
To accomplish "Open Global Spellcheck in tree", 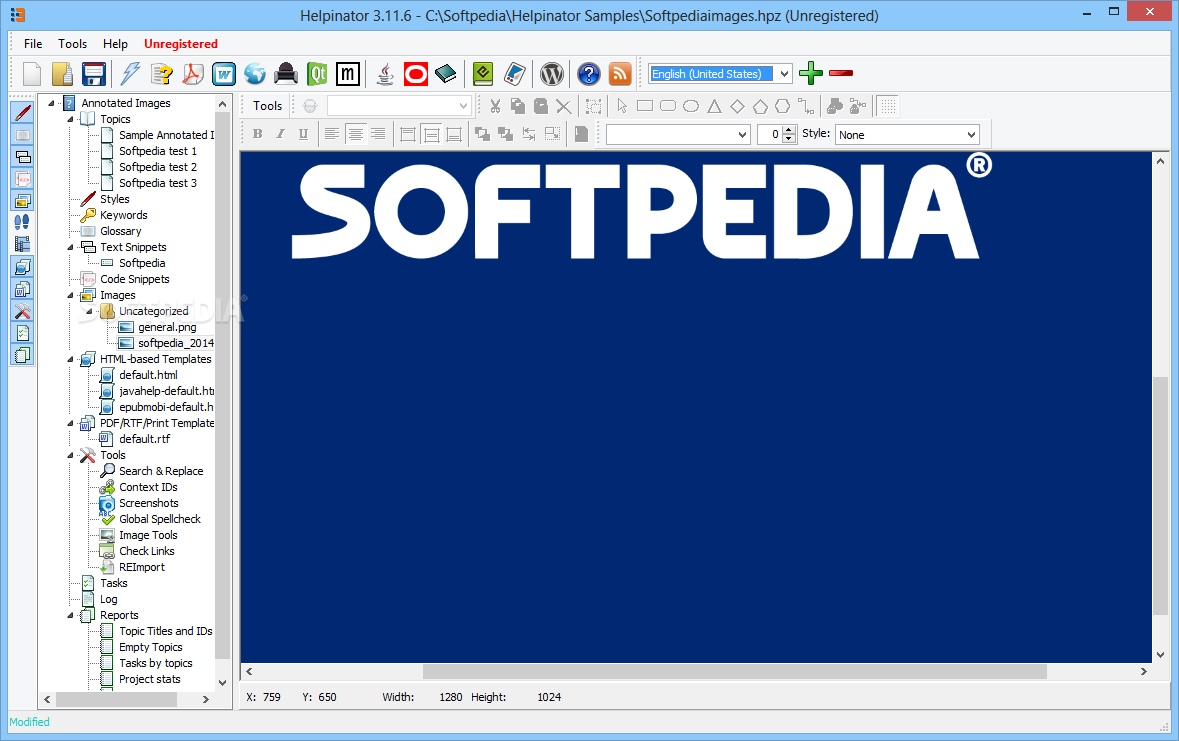I will [x=160, y=519].
